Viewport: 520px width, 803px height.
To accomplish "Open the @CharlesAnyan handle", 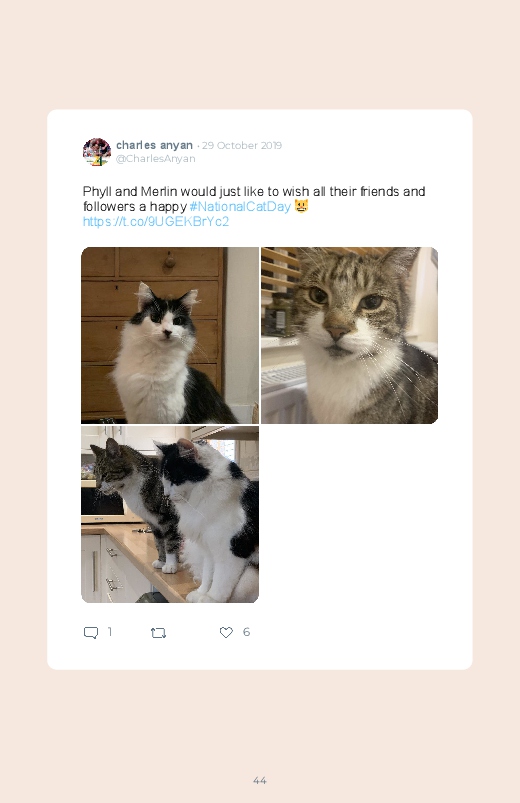I will [155, 159].
